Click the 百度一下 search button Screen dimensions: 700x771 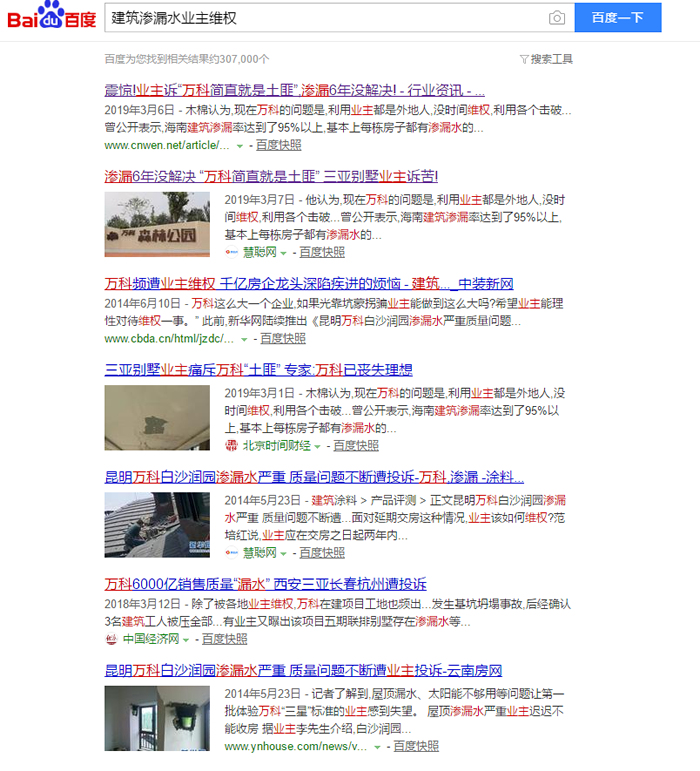pos(618,18)
